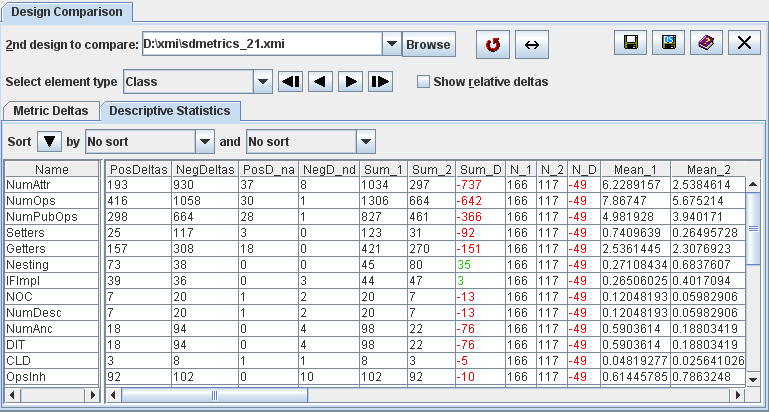769x412 pixels.
Task: Click the N_2 column header
Action: tap(552, 169)
